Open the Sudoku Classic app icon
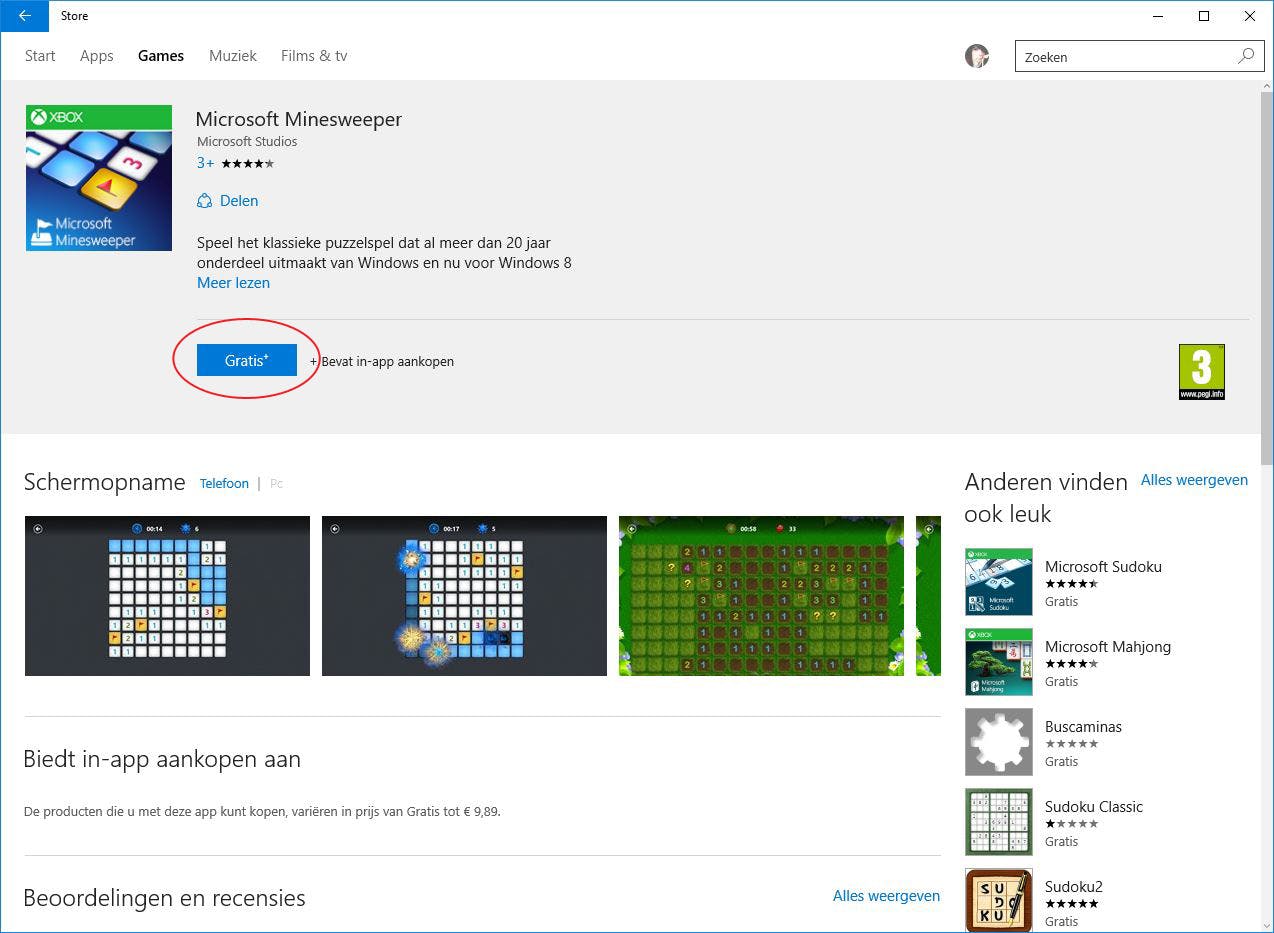This screenshot has width=1274, height=933. (998, 822)
